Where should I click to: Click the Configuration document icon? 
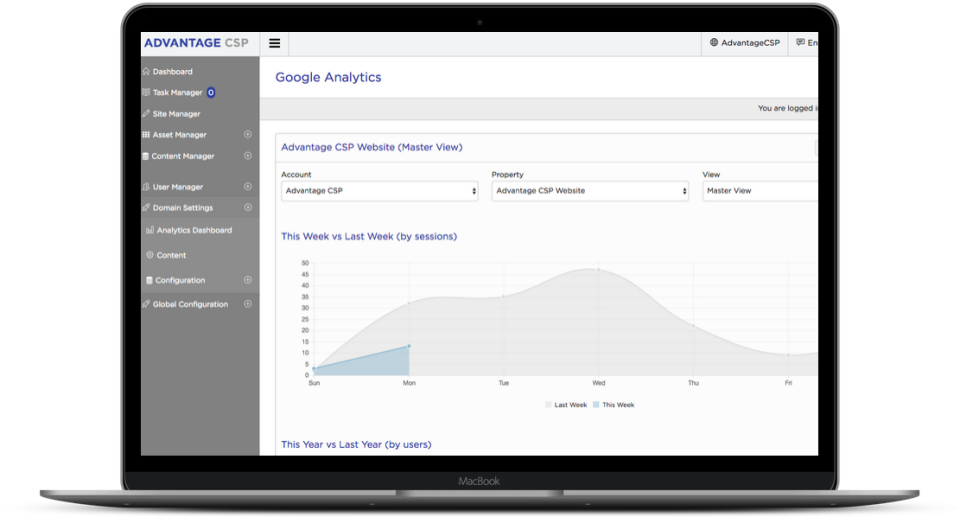[x=149, y=280]
